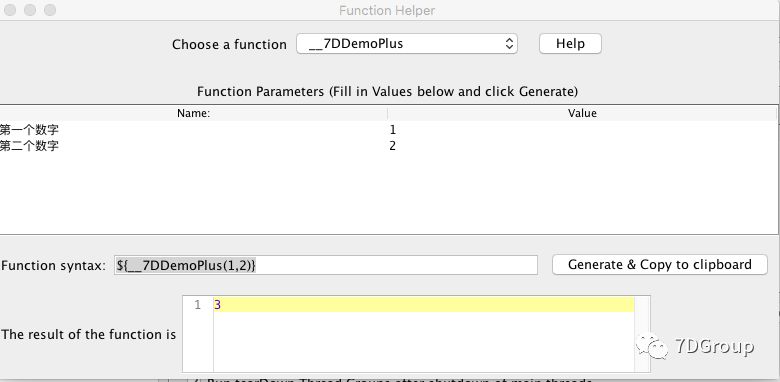Click Generate & Copy to clipboard
This screenshot has width=780, height=382.
coord(660,265)
